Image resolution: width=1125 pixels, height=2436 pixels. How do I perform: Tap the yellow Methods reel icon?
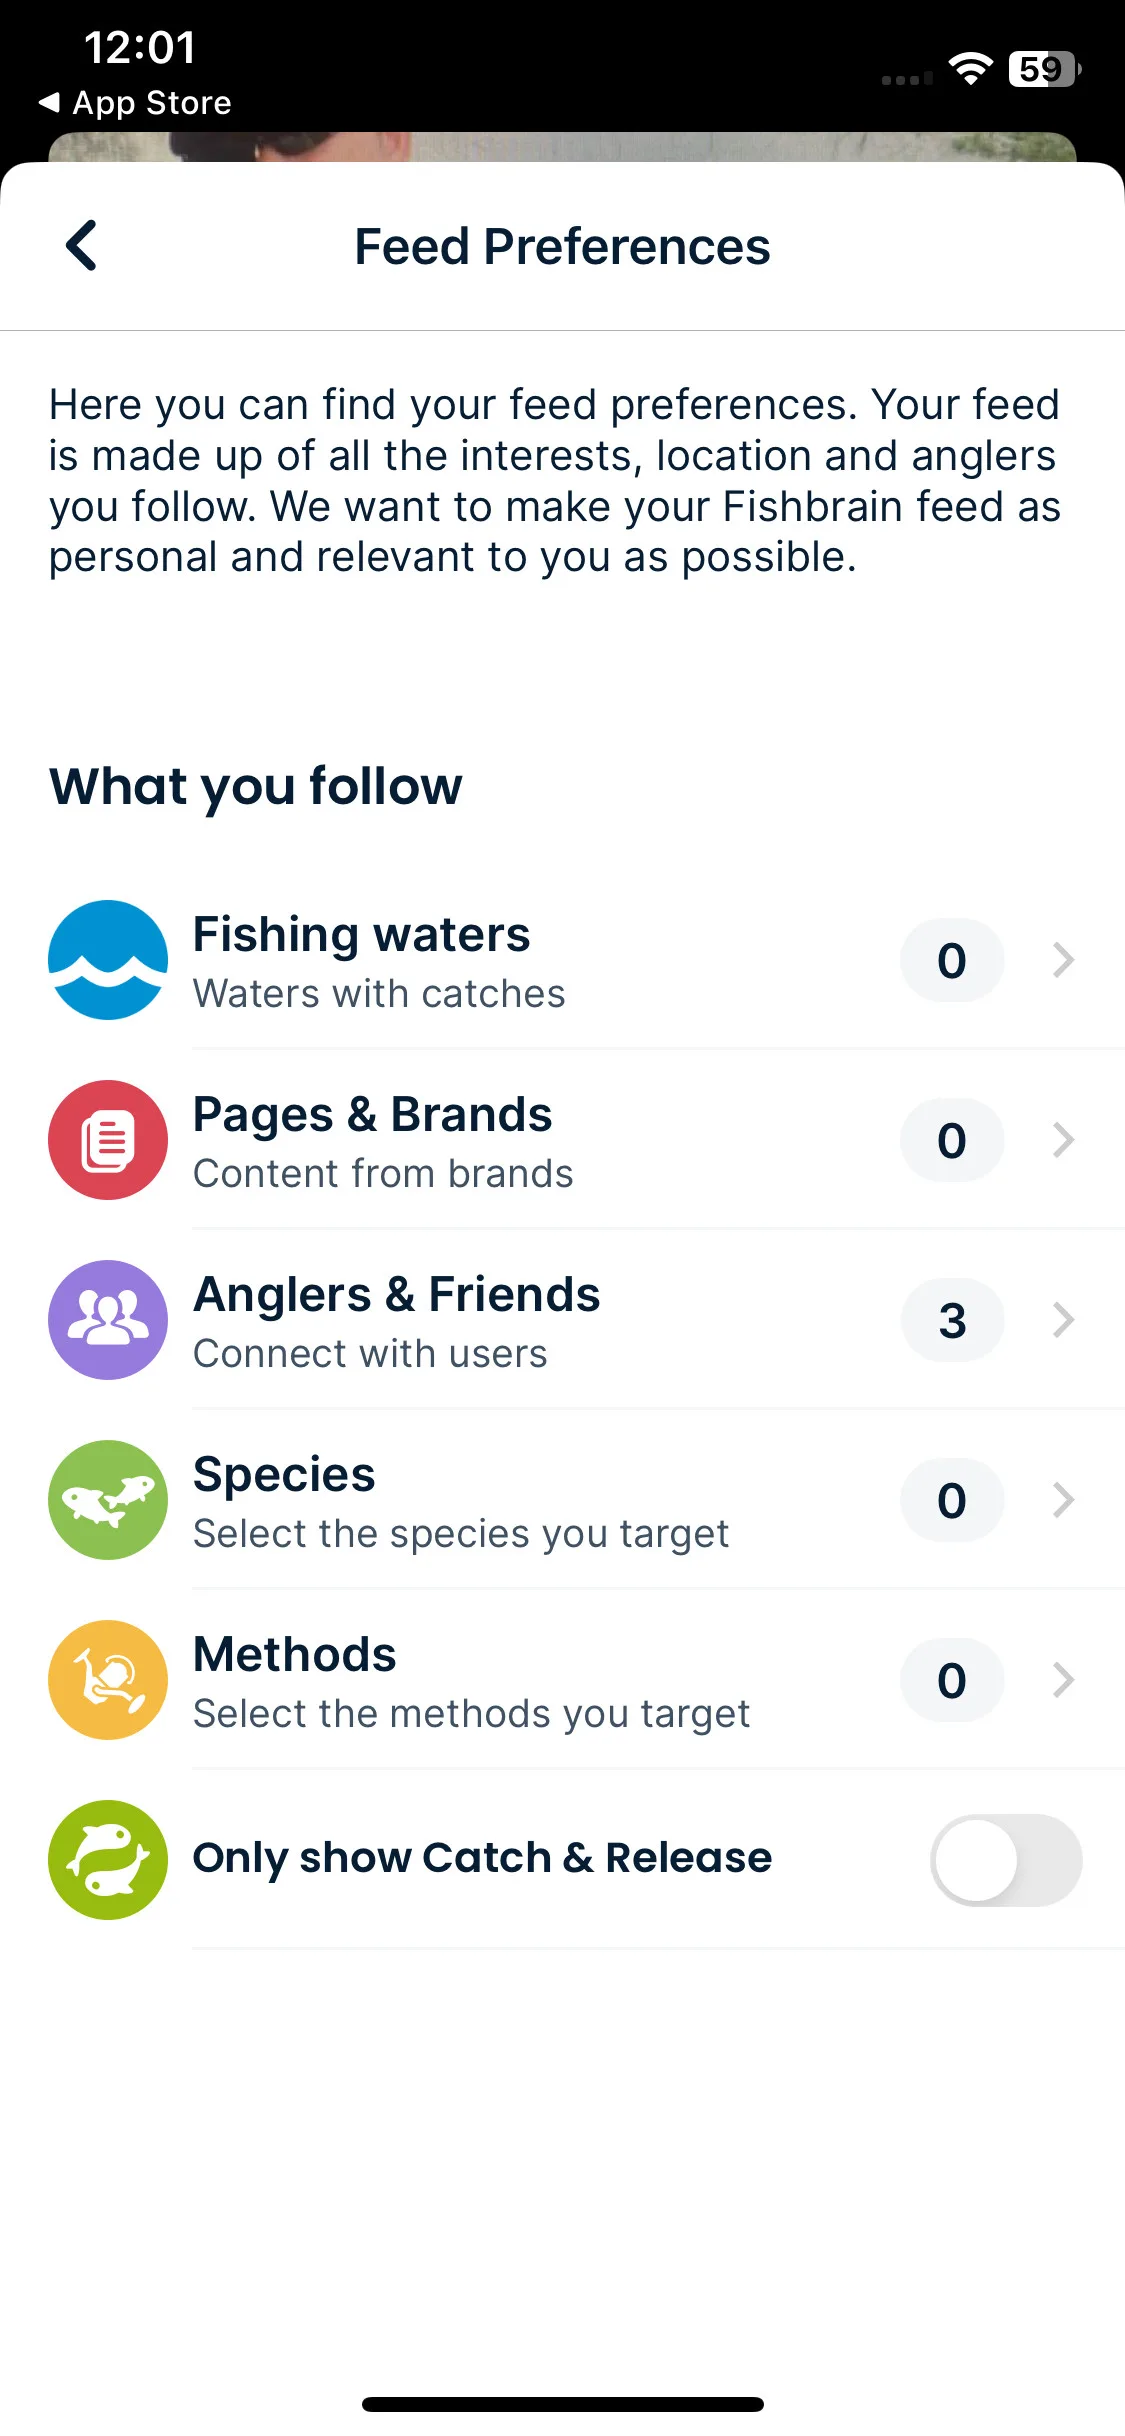point(108,1680)
